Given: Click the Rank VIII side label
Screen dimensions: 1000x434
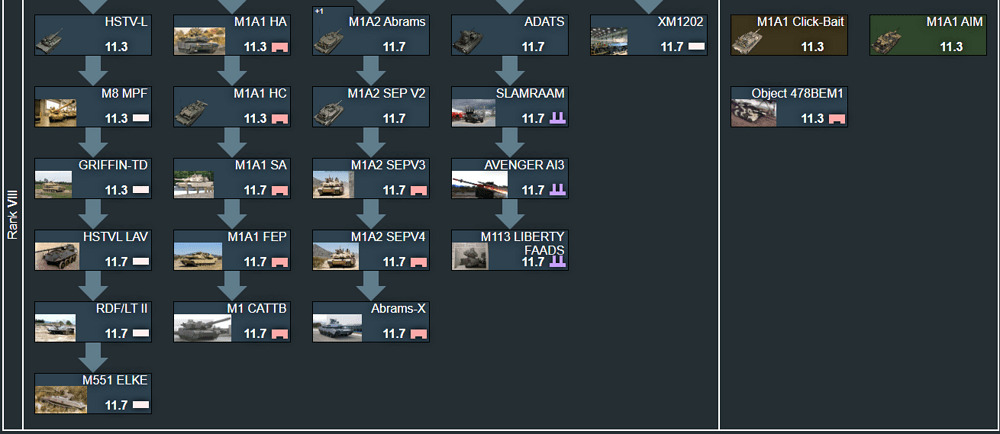Looking at the screenshot, I should pos(12,215).
